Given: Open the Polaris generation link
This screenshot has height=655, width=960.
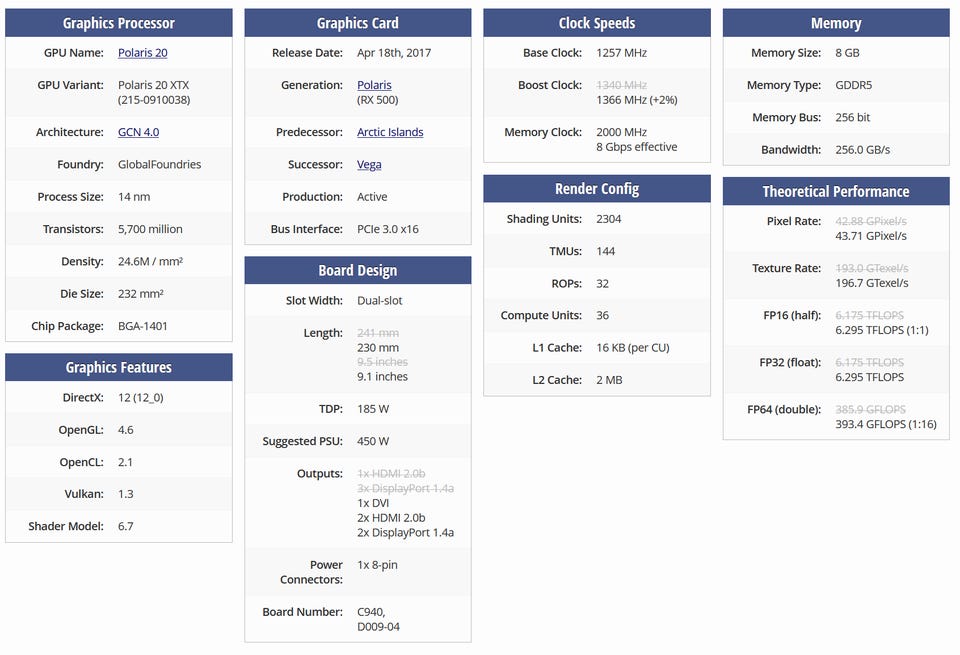Looking at the screenshot, I should [374, 85].
